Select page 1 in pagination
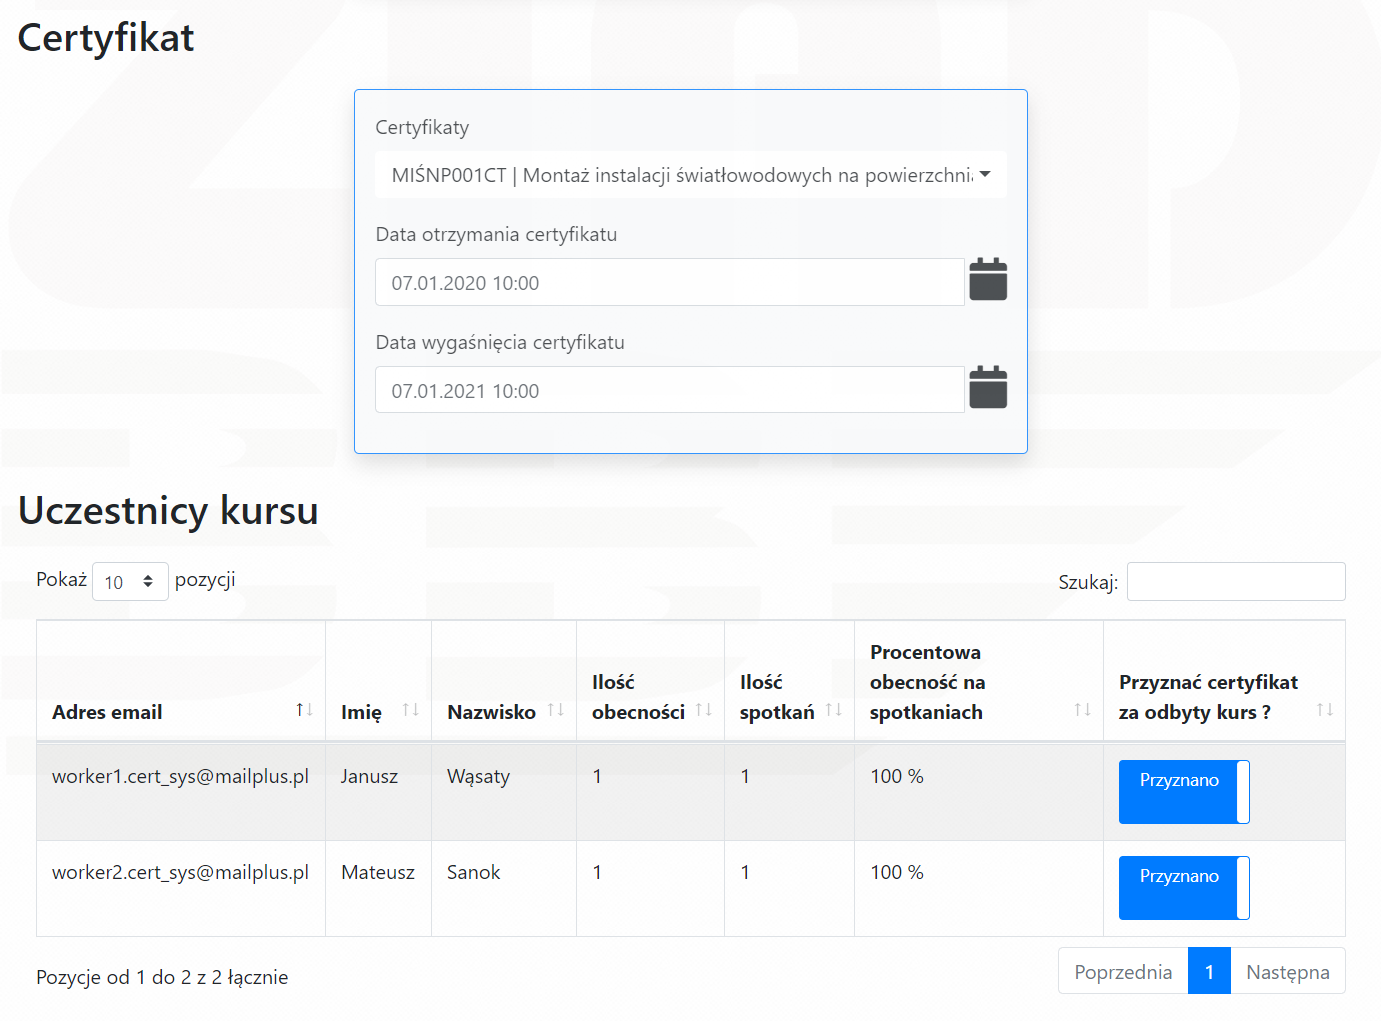 (1209, 971)
